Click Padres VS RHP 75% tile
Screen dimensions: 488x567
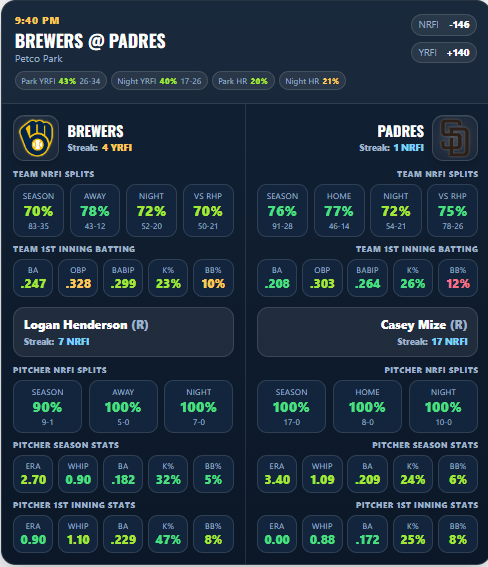[453, 210]
